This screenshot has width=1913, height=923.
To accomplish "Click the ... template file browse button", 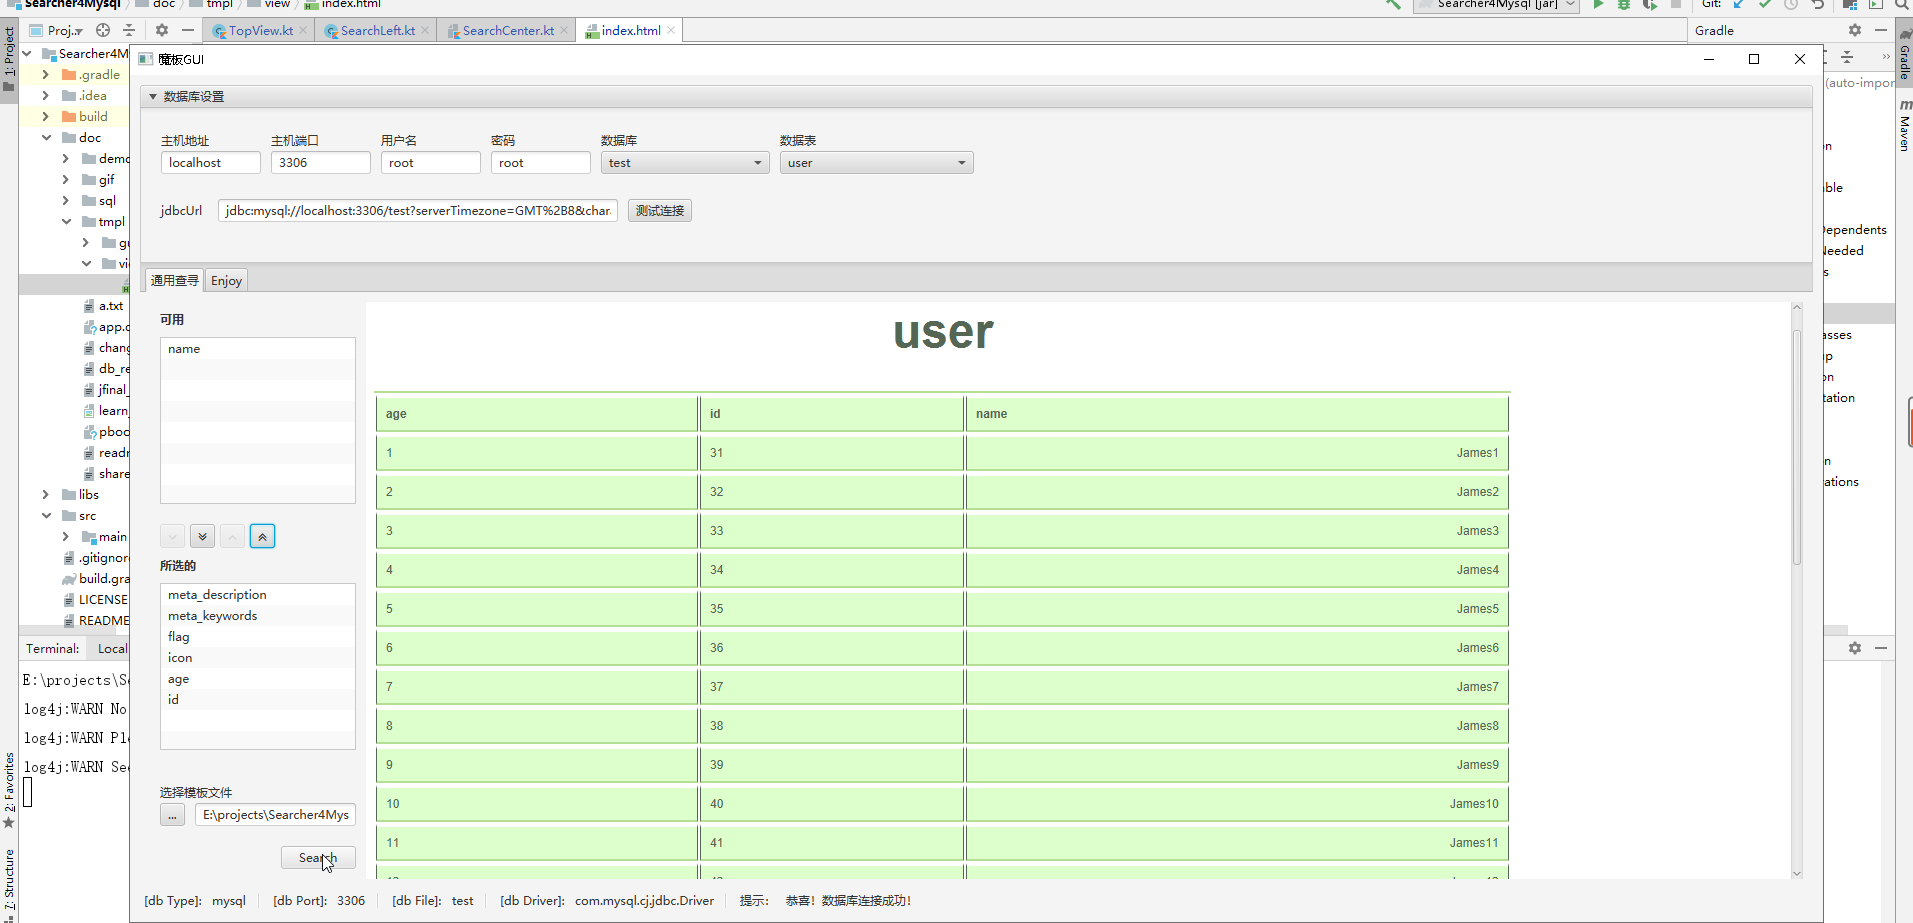I will point(172,815).
